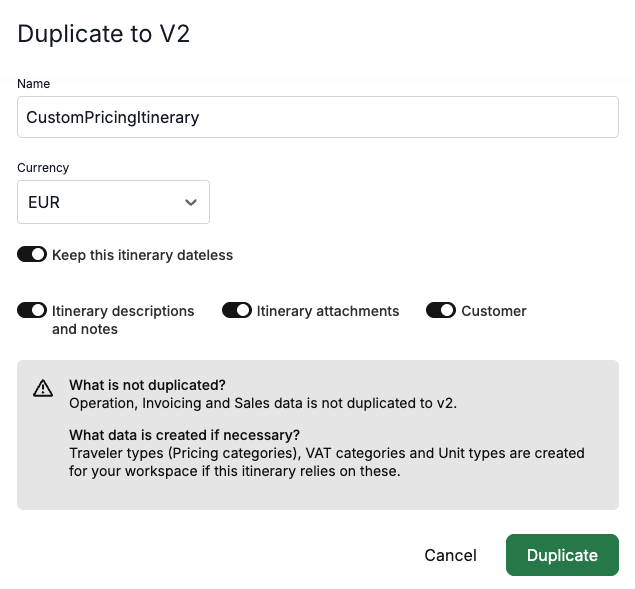
Task: Click 'What data is created if necessary?' heading
Action: pos(185,435)
